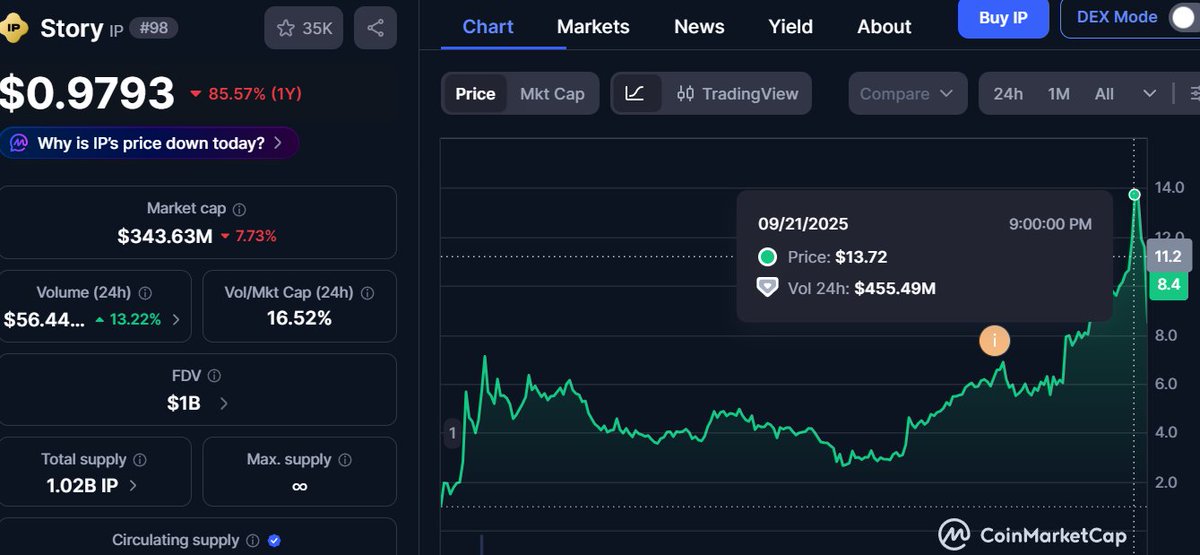Viewport: 1200px width, 555px height.
Task: Click Total supply info icon
Action: coord(140,460)
